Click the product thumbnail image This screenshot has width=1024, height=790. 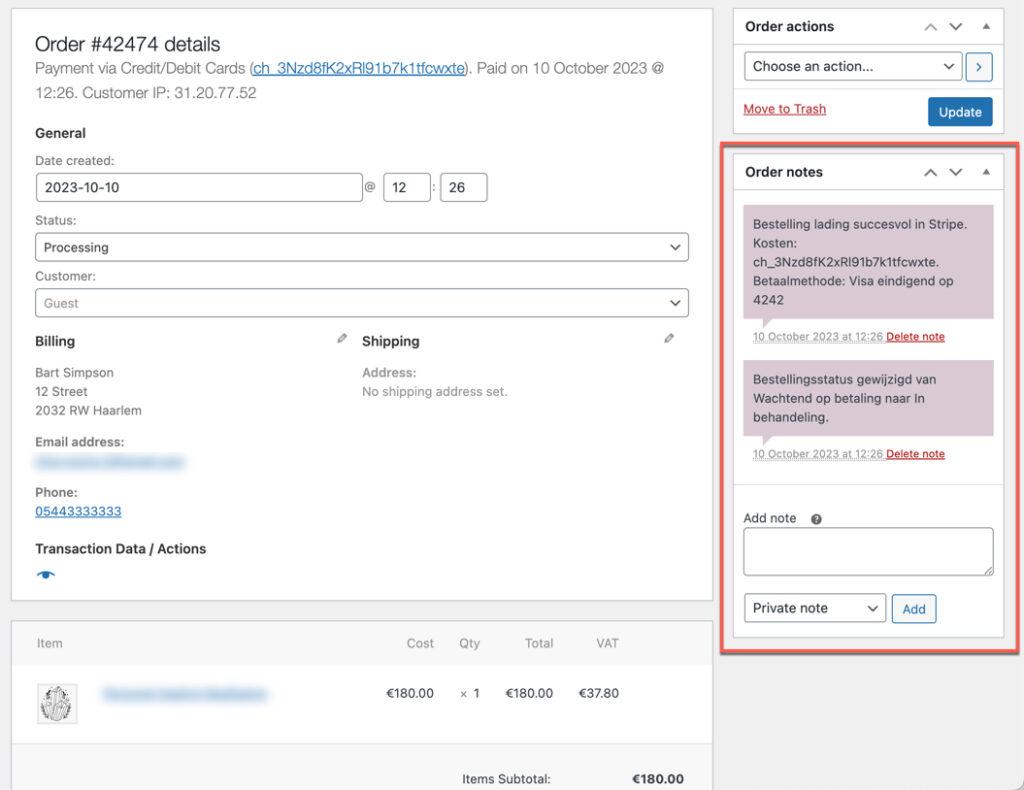pyautogui.click(x=57, y=703)
